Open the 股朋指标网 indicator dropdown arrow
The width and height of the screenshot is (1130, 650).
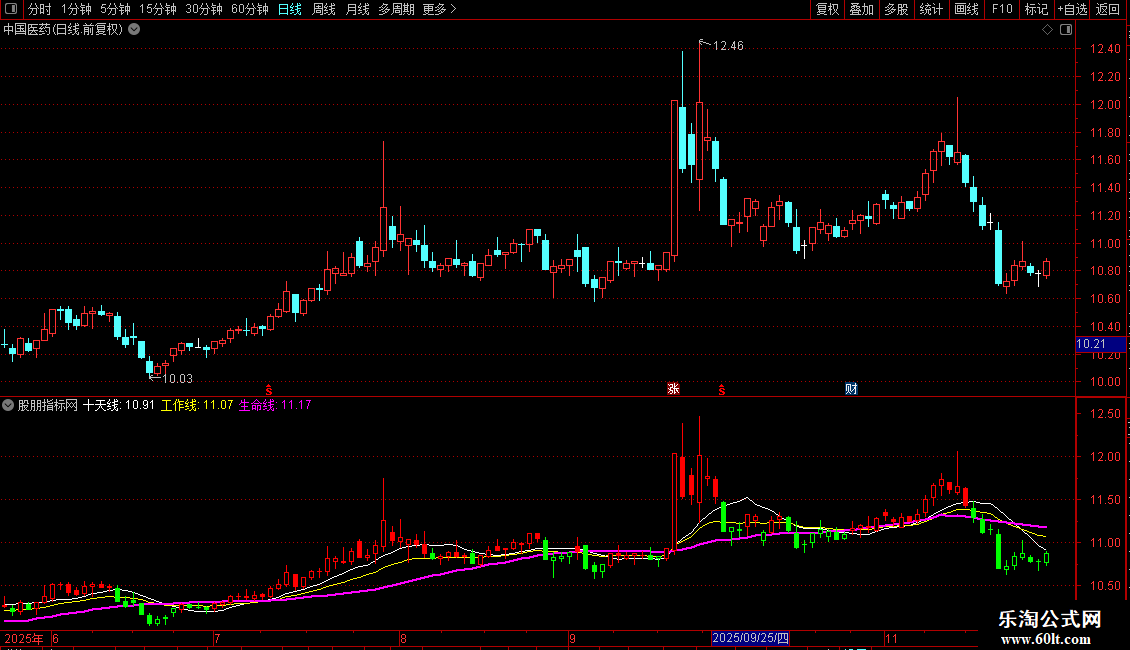pyautogui.click(x=8, y=405)
